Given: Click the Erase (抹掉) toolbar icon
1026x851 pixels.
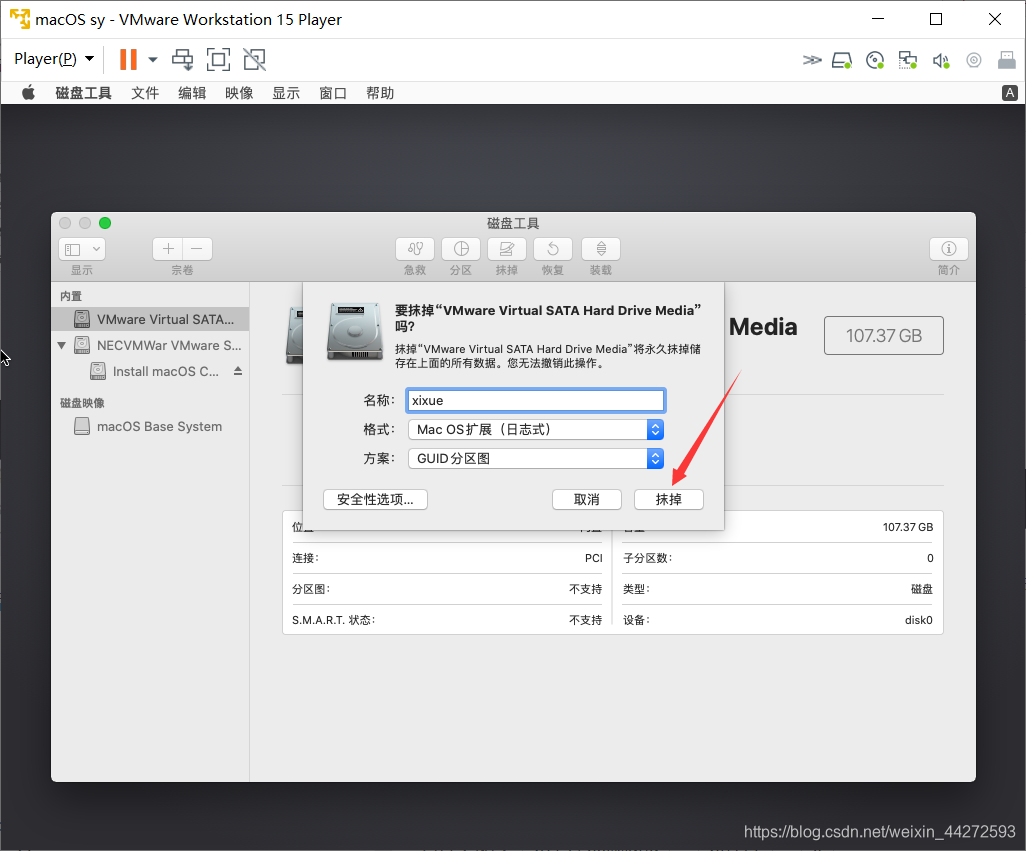Looking at the screenshot, I should pyautogui.click(x=507, y=249).
